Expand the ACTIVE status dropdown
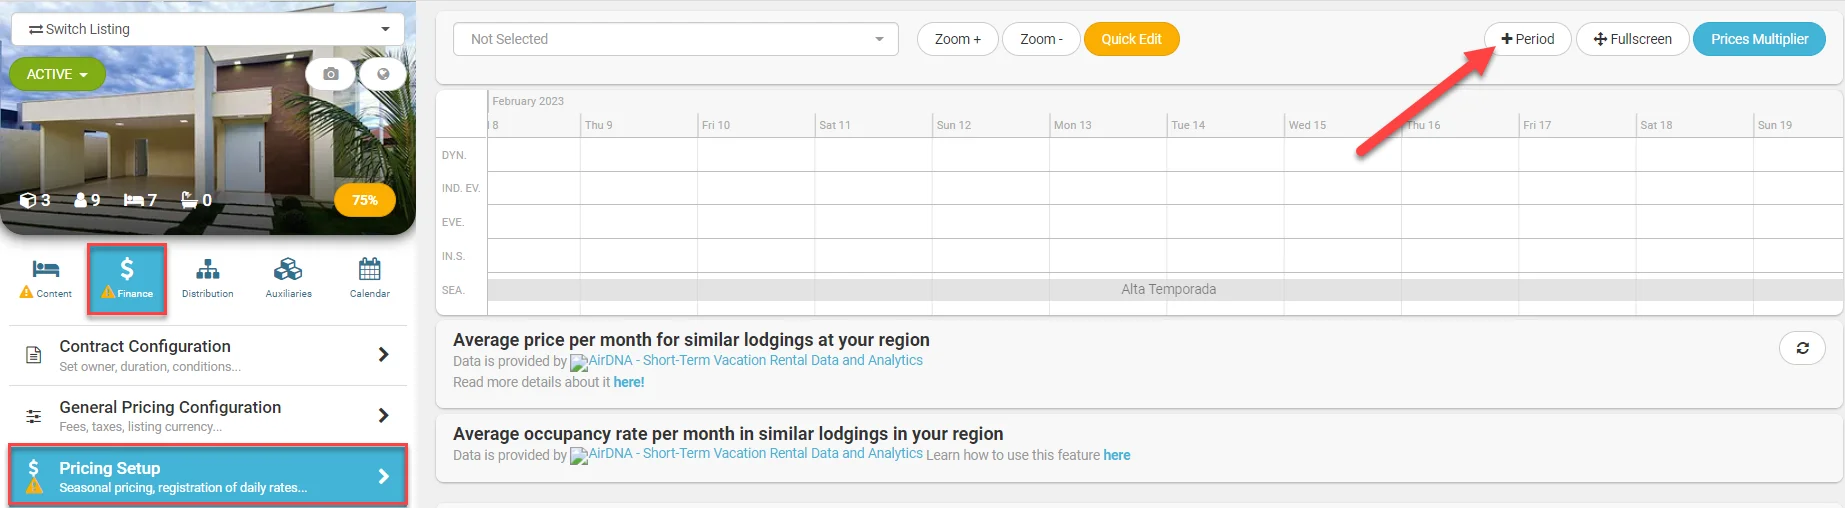Viewport: 1845px width, 508px height. pos(57,74)
